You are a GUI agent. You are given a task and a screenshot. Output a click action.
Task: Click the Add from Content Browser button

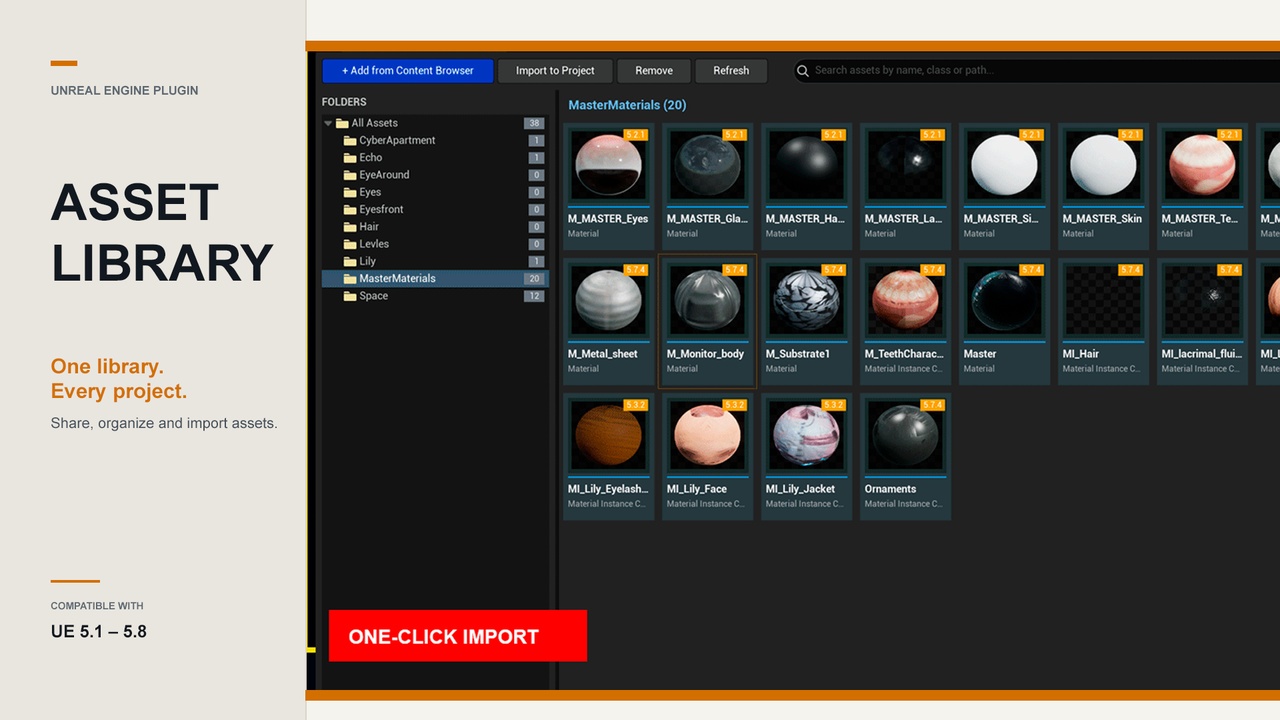pyautogui.click(x=408, y=71)
